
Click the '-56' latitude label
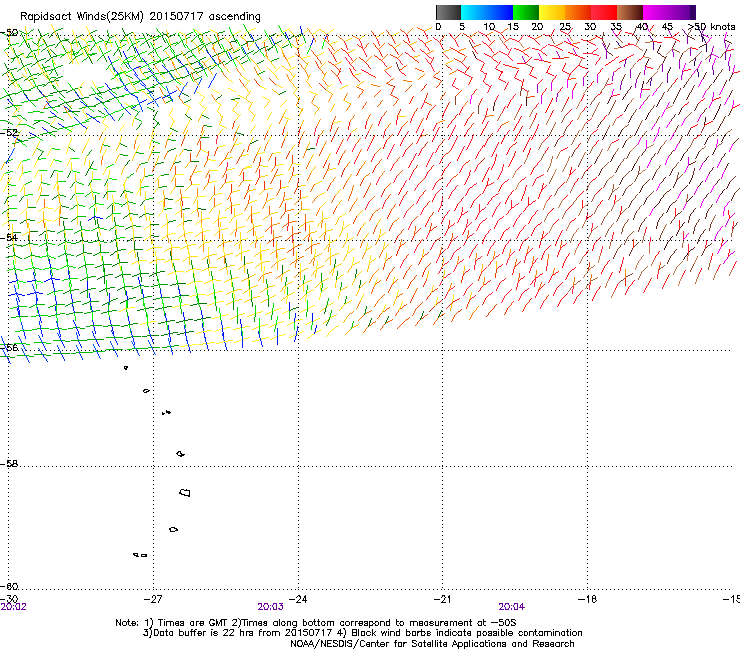tap(9, 347)
